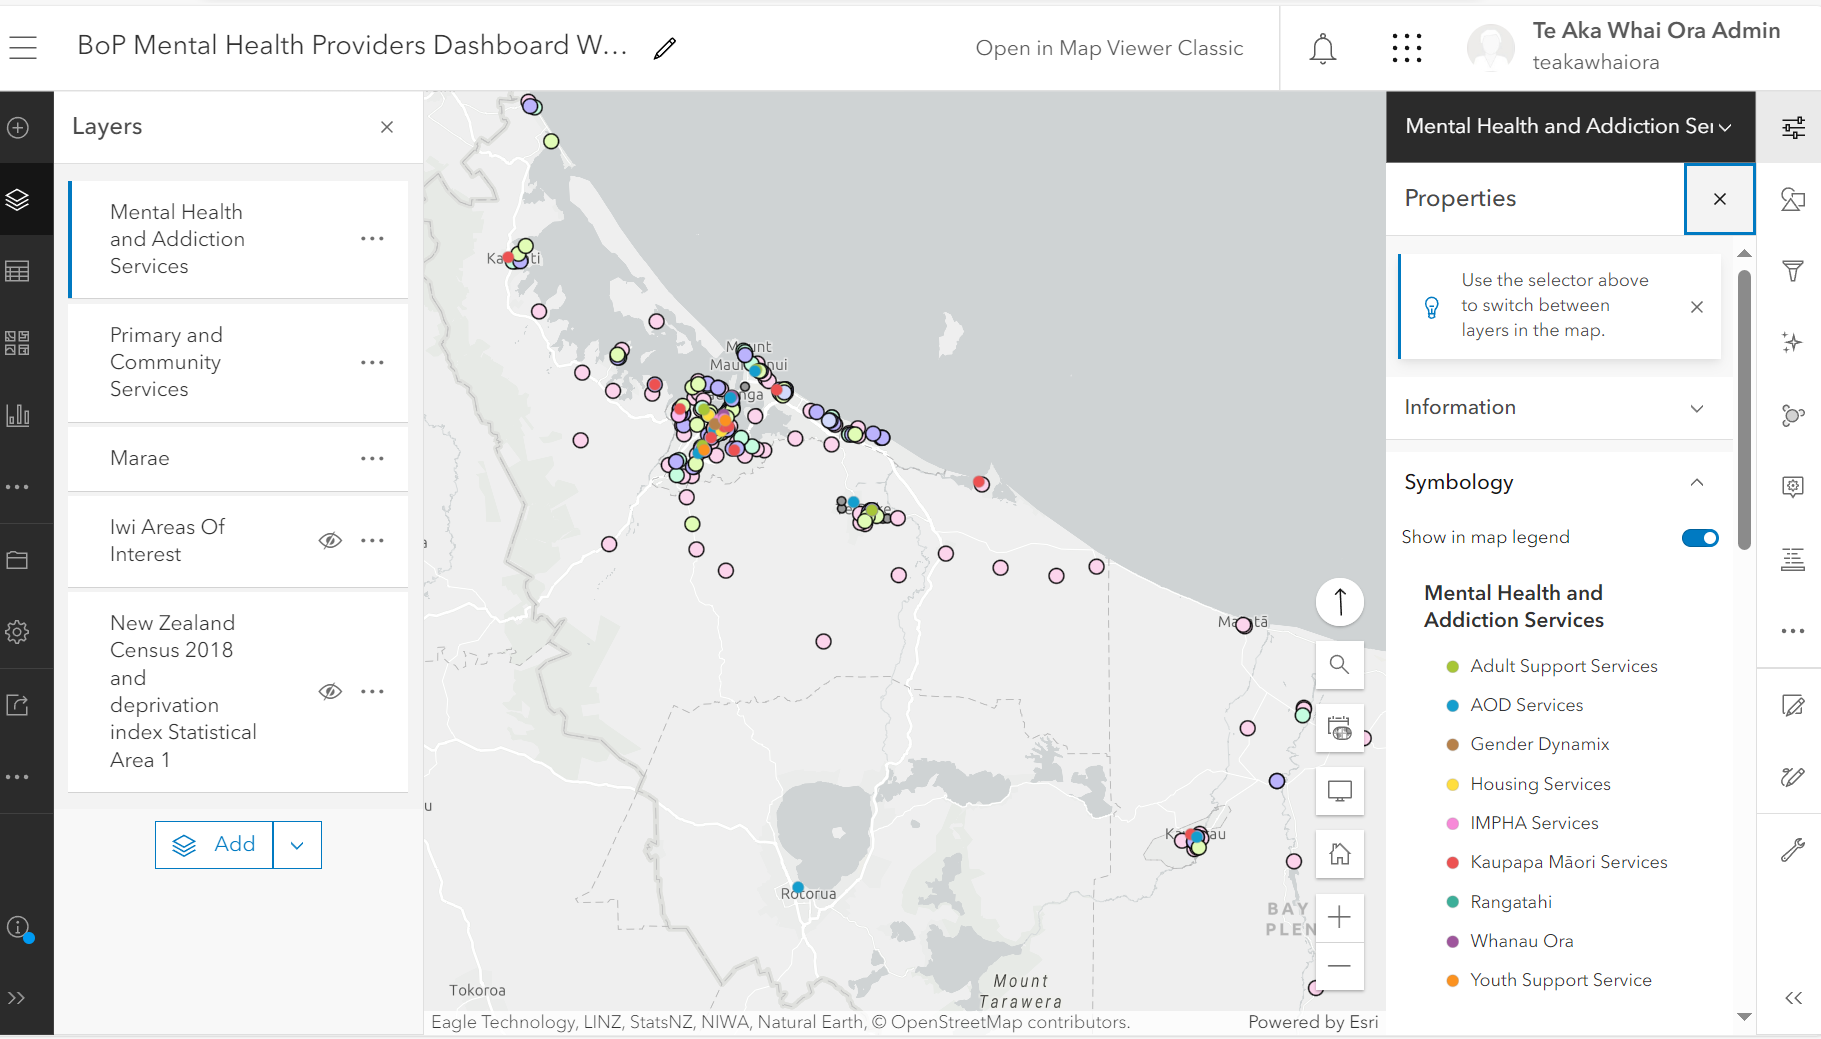Image resolution: width=1821 pixels, height=1039 pixels.
Task: Open more options ellipsis in right toolbar
Action: click(1793, 631)
